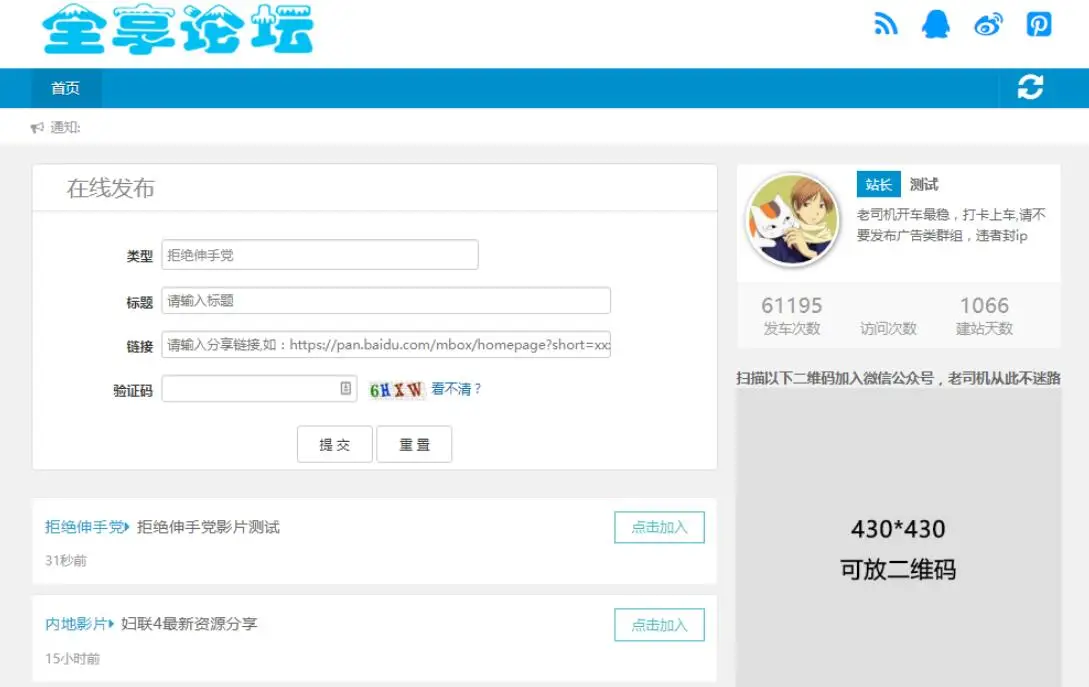1089x687 pixels.
Task: Open the 类型 dropdown showing 拒绝伸手党
Action: click(319, 254)
